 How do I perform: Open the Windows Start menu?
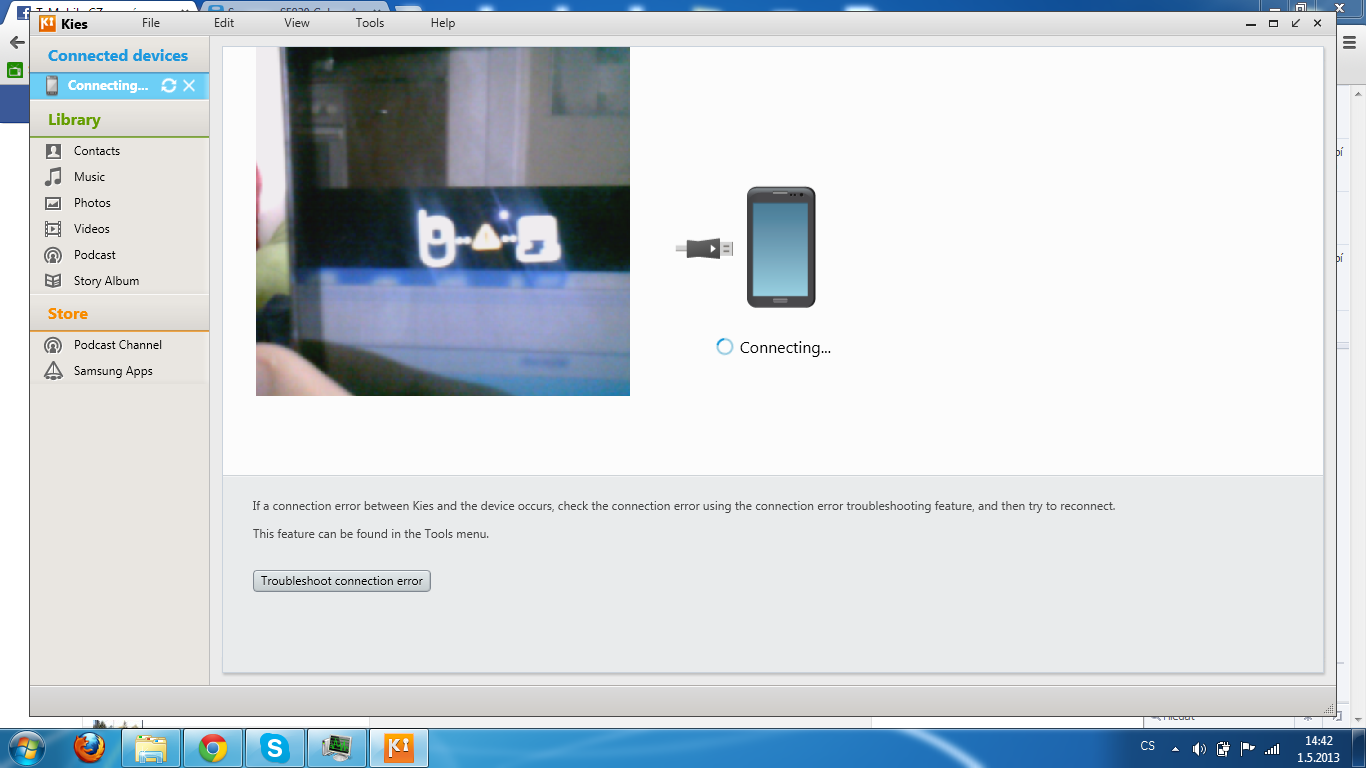27,747
